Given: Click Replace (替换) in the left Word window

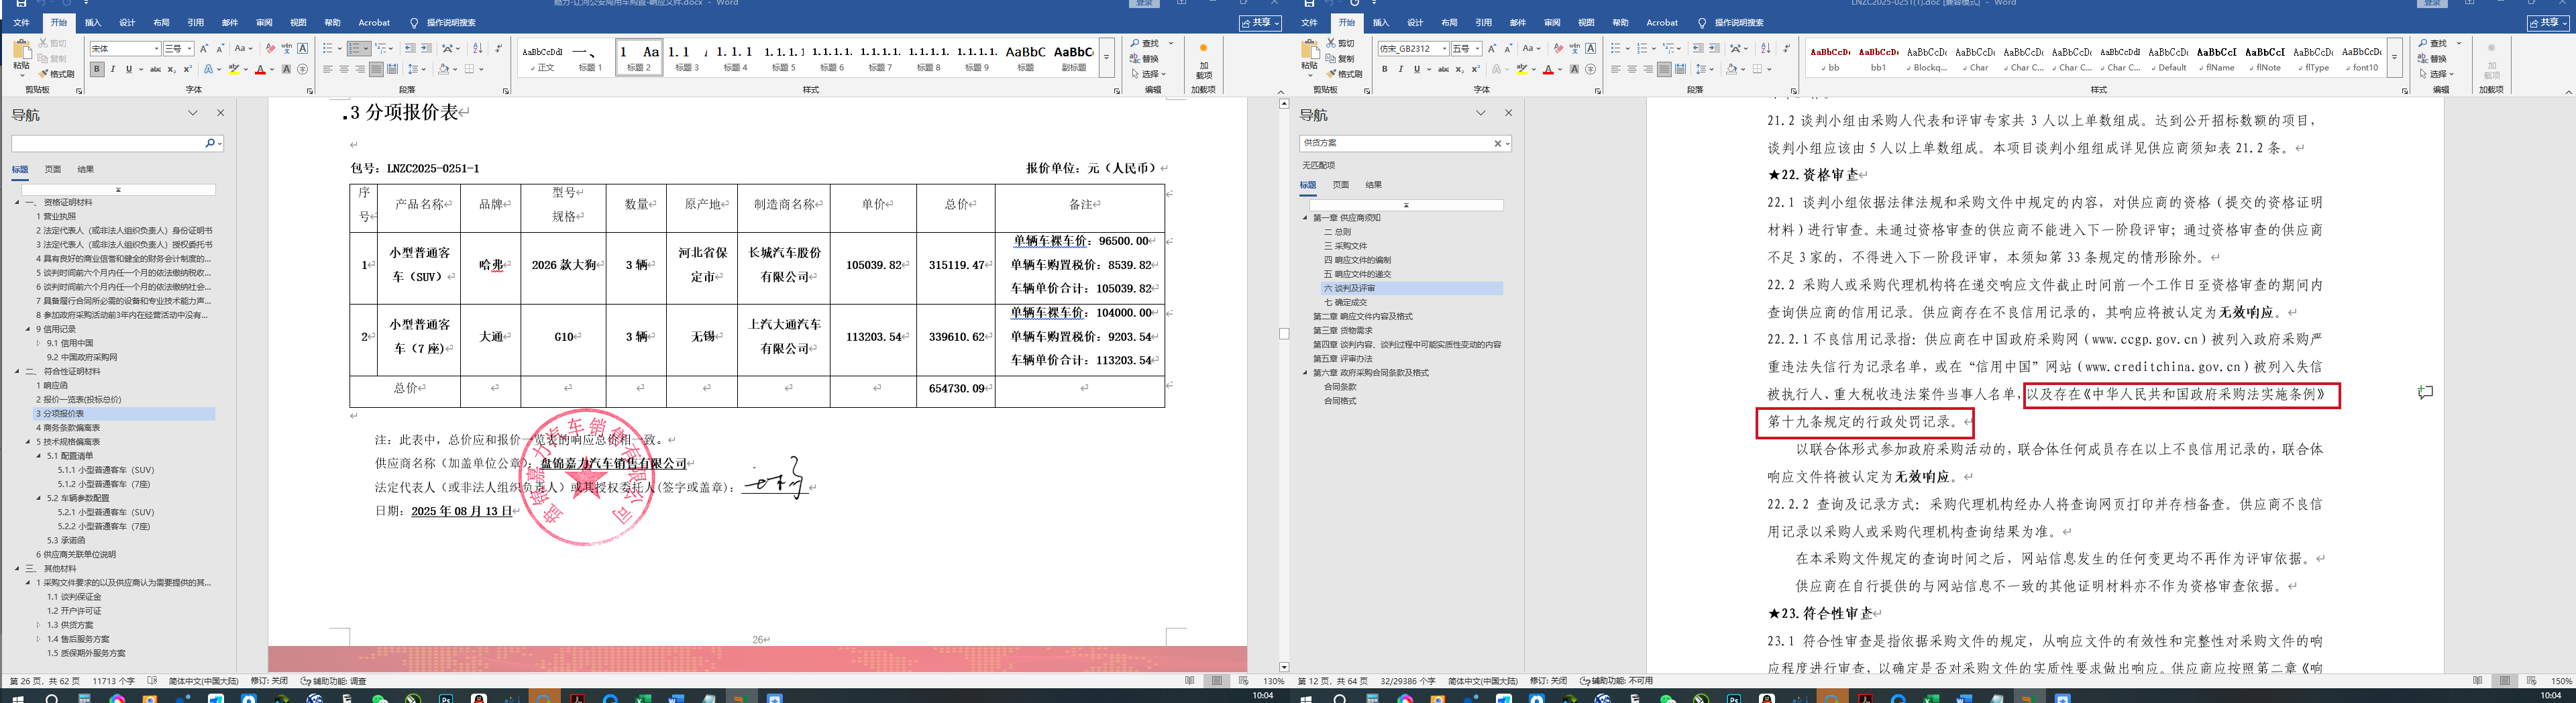Looking at the screenshot, I should (x=1145, y=59).
